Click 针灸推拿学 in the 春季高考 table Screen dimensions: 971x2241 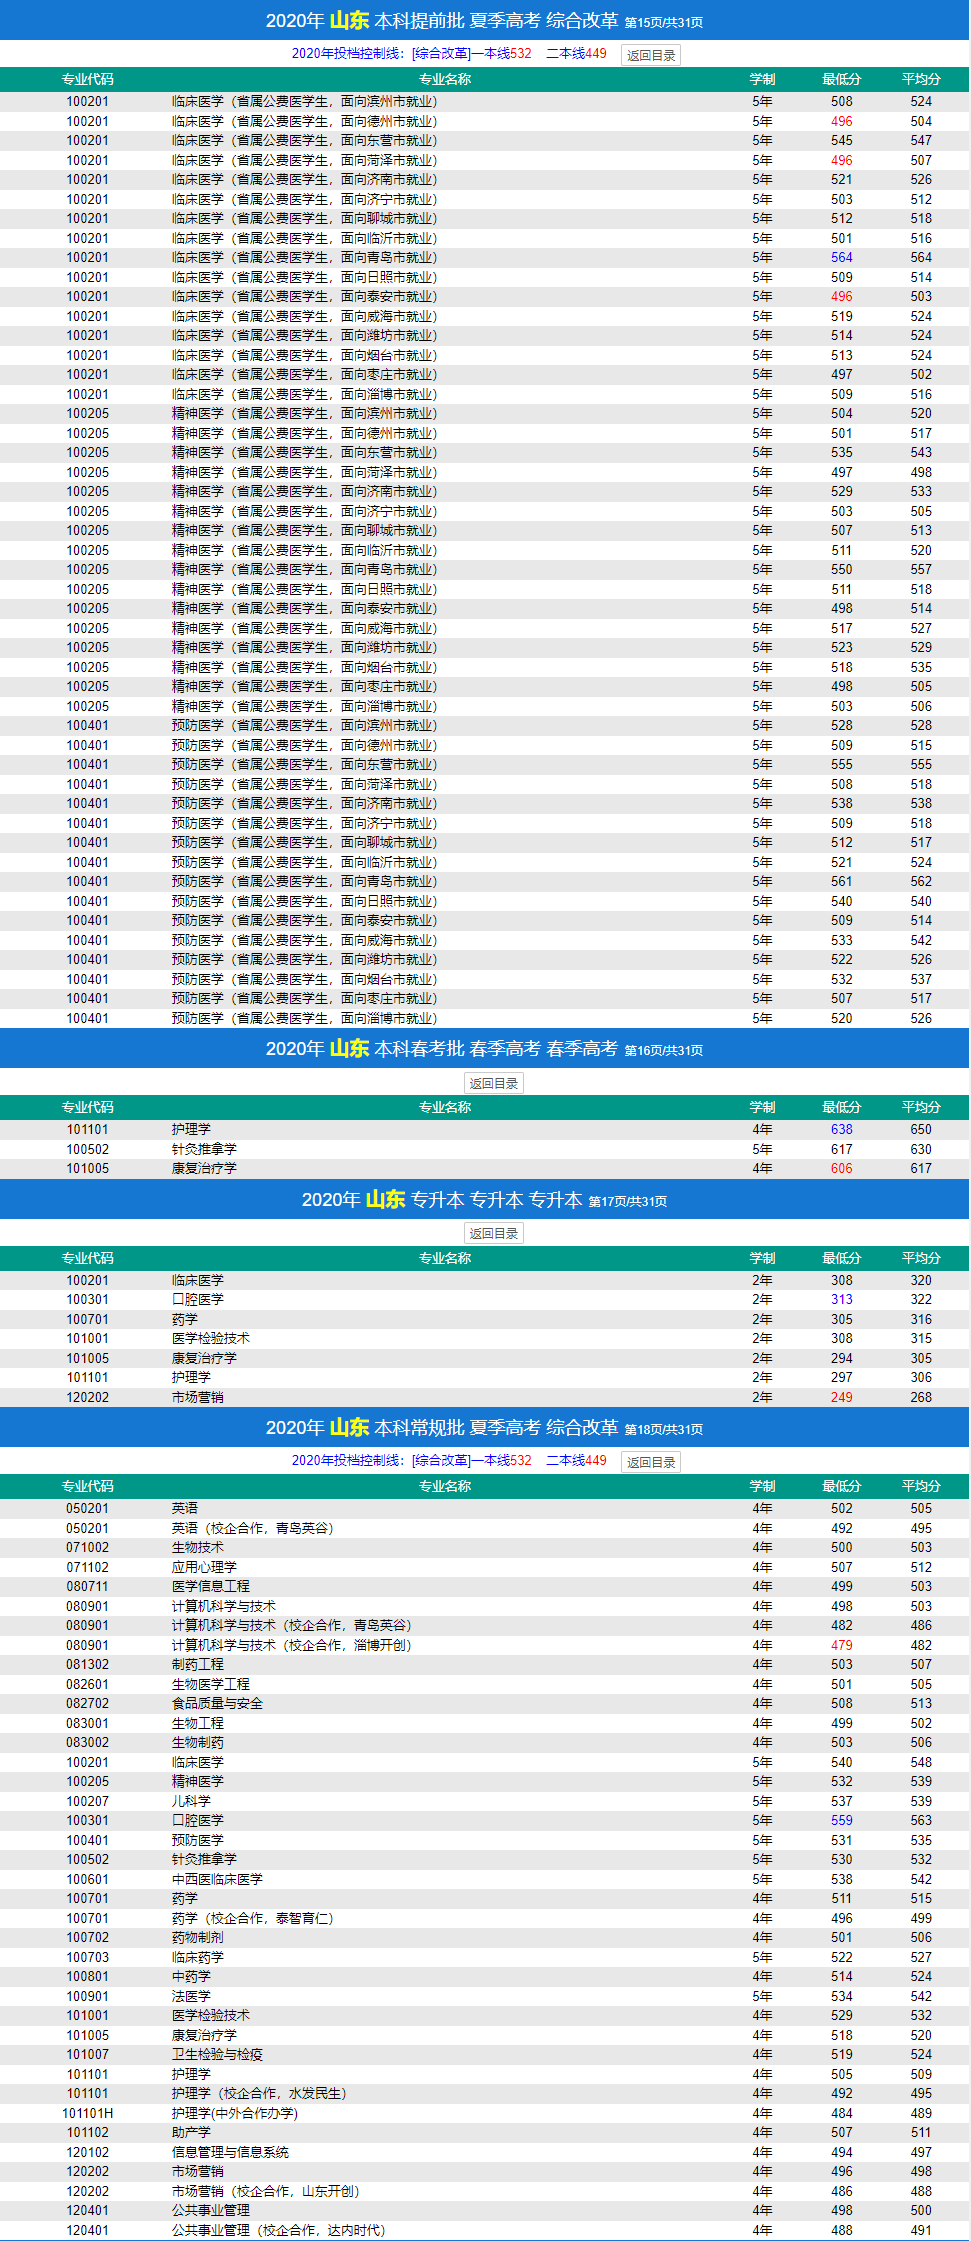pyautogui.click(x=204, y=1149)
